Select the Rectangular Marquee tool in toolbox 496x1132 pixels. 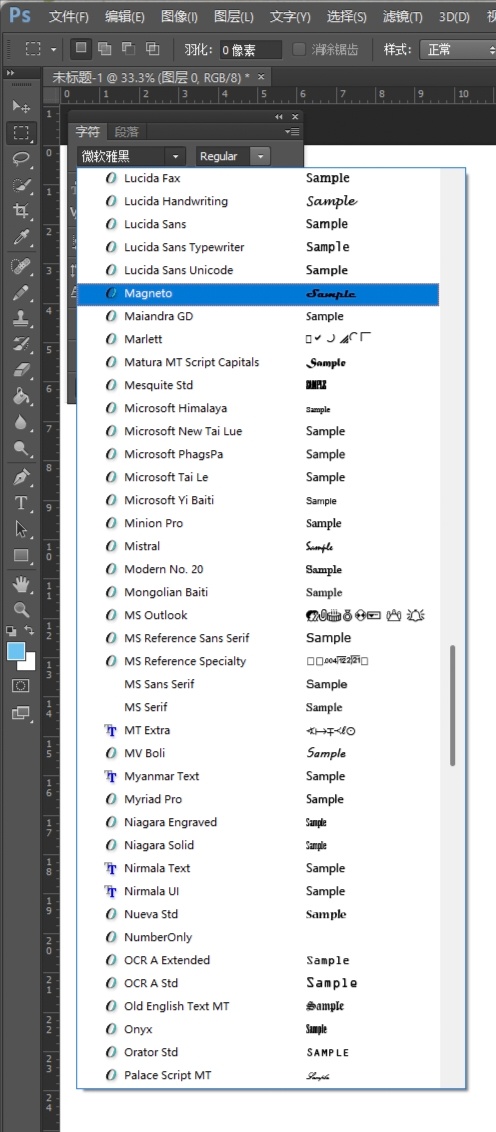coord(21,132)
